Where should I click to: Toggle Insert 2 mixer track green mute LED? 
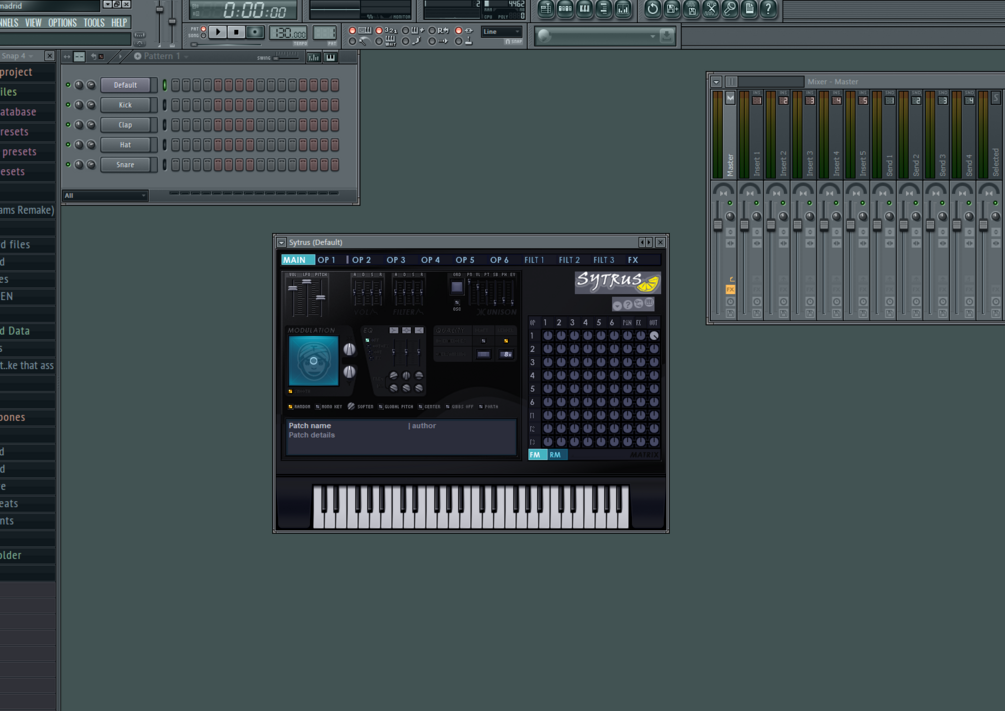coord(783,203)
